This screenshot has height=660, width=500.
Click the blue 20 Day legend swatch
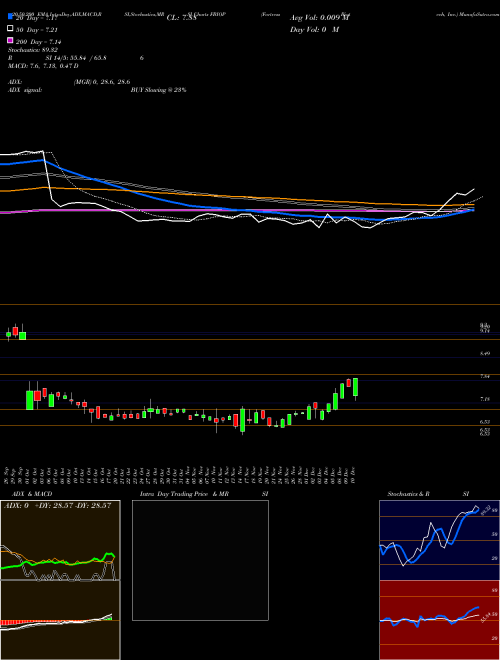11,16
